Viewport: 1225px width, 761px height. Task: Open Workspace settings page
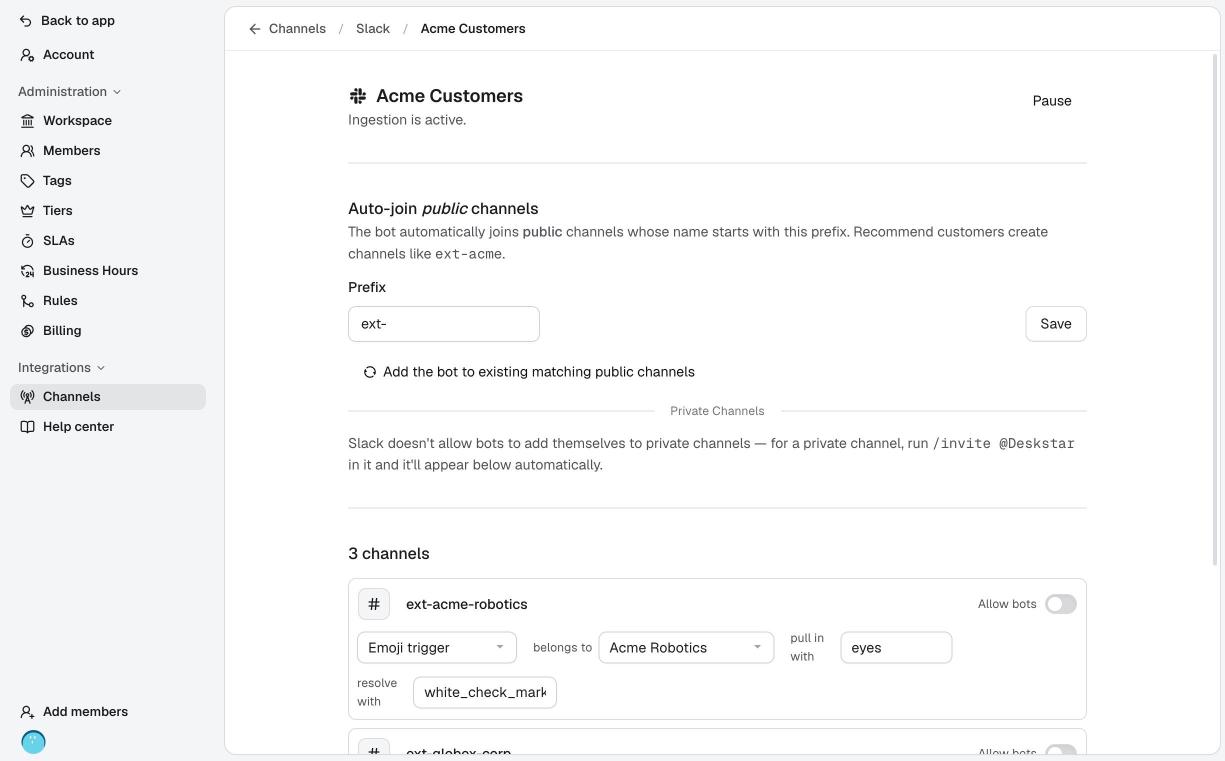coord(108,121)
